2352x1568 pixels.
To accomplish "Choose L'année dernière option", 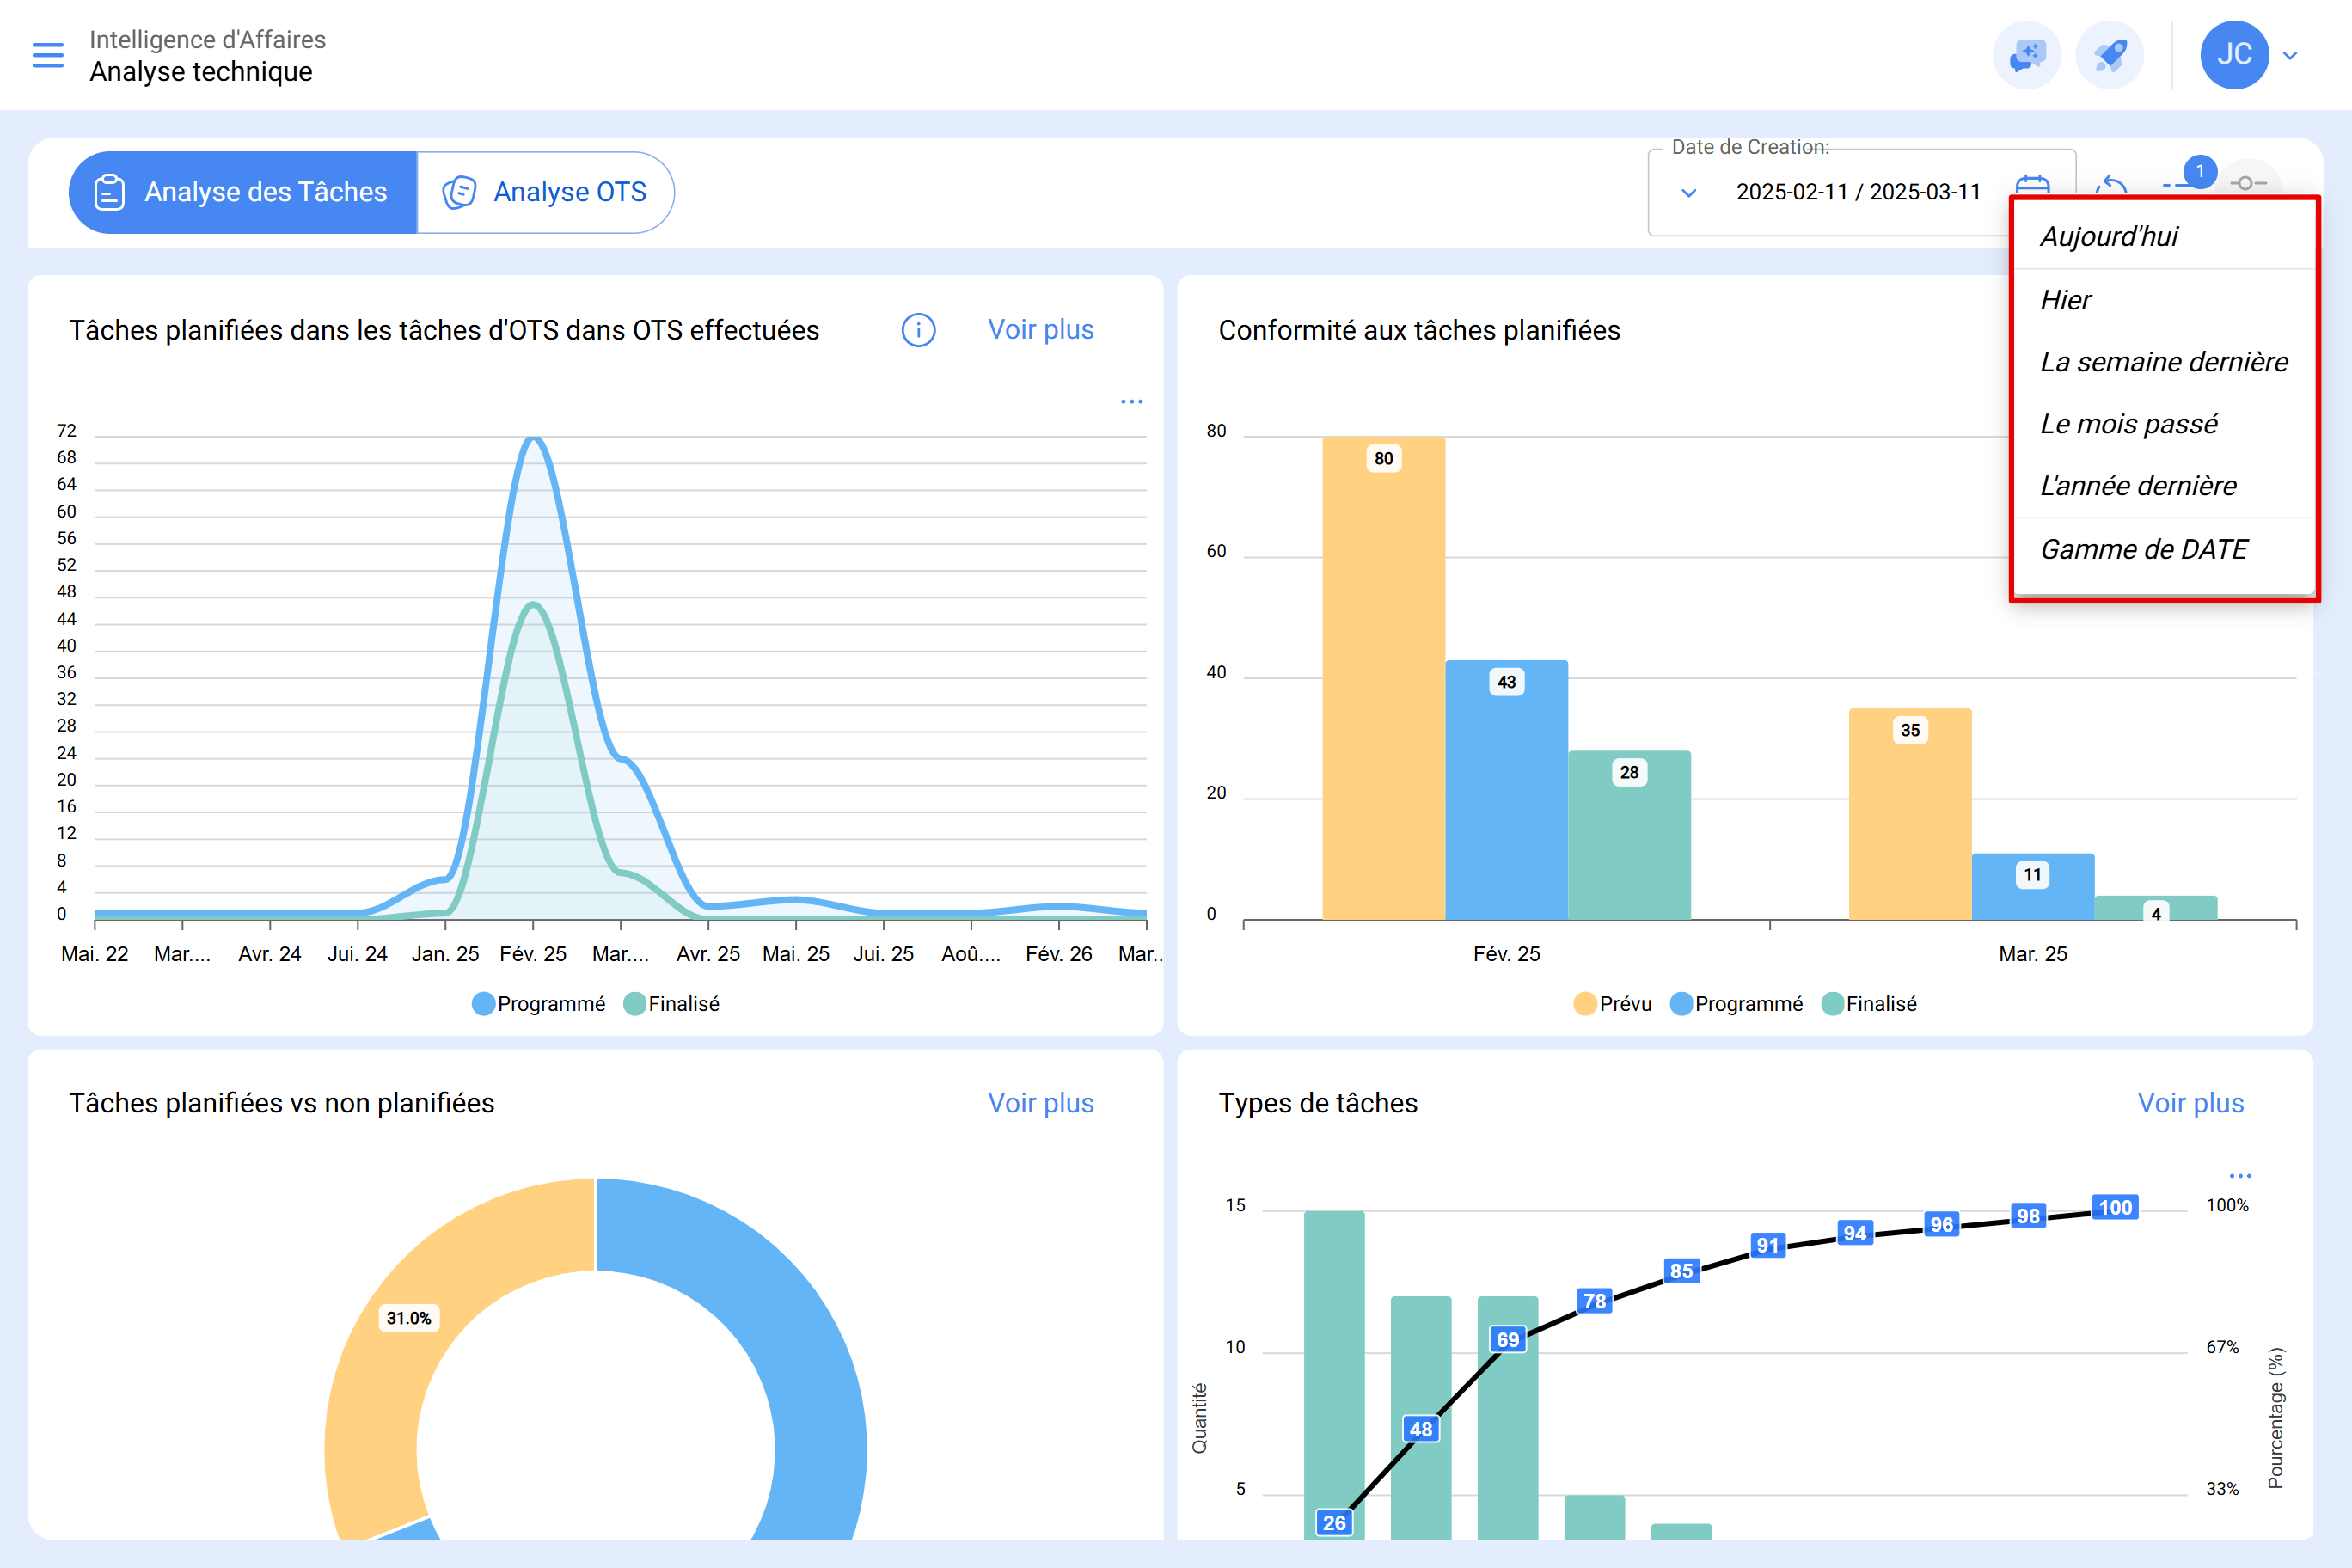I will tap(2163, 486).
